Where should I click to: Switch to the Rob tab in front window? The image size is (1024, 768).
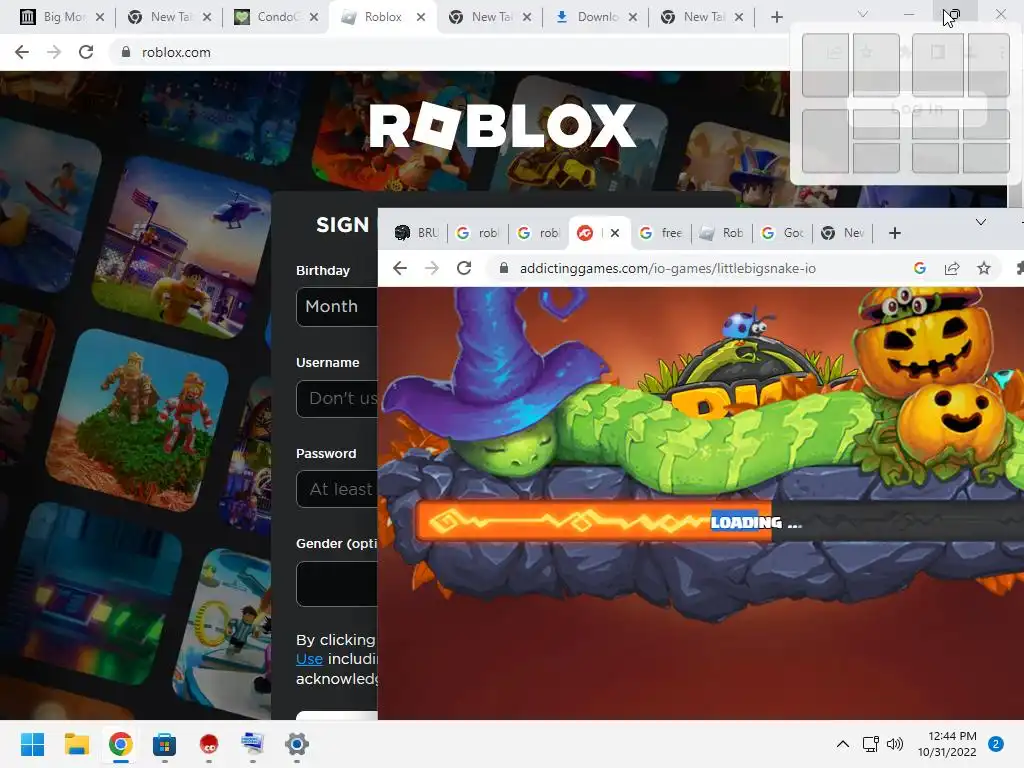pyautogui.click(x=722, y=233)
